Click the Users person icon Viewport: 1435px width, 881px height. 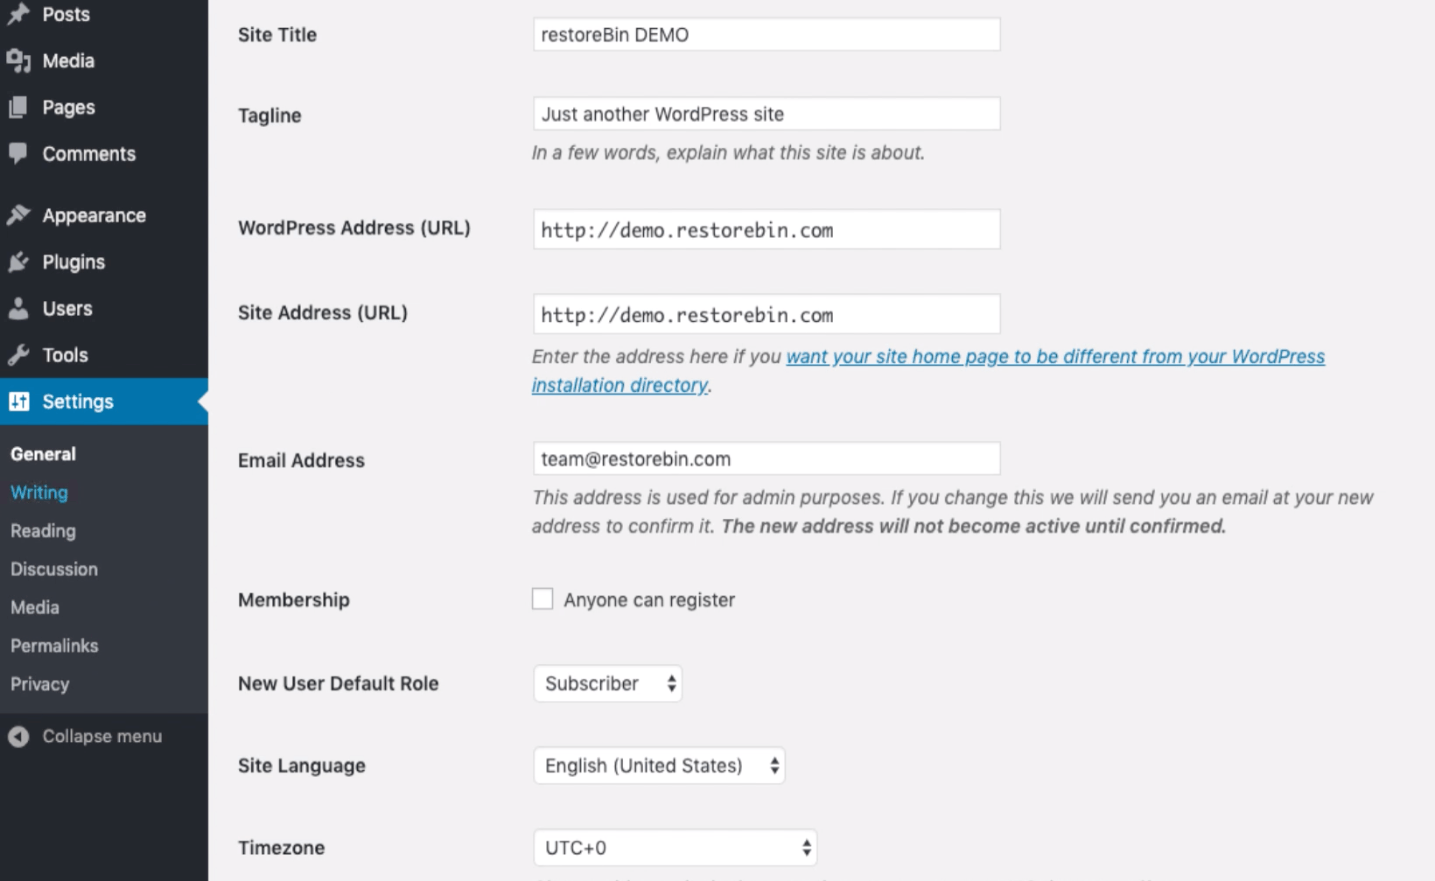click(x=18, y=308)
